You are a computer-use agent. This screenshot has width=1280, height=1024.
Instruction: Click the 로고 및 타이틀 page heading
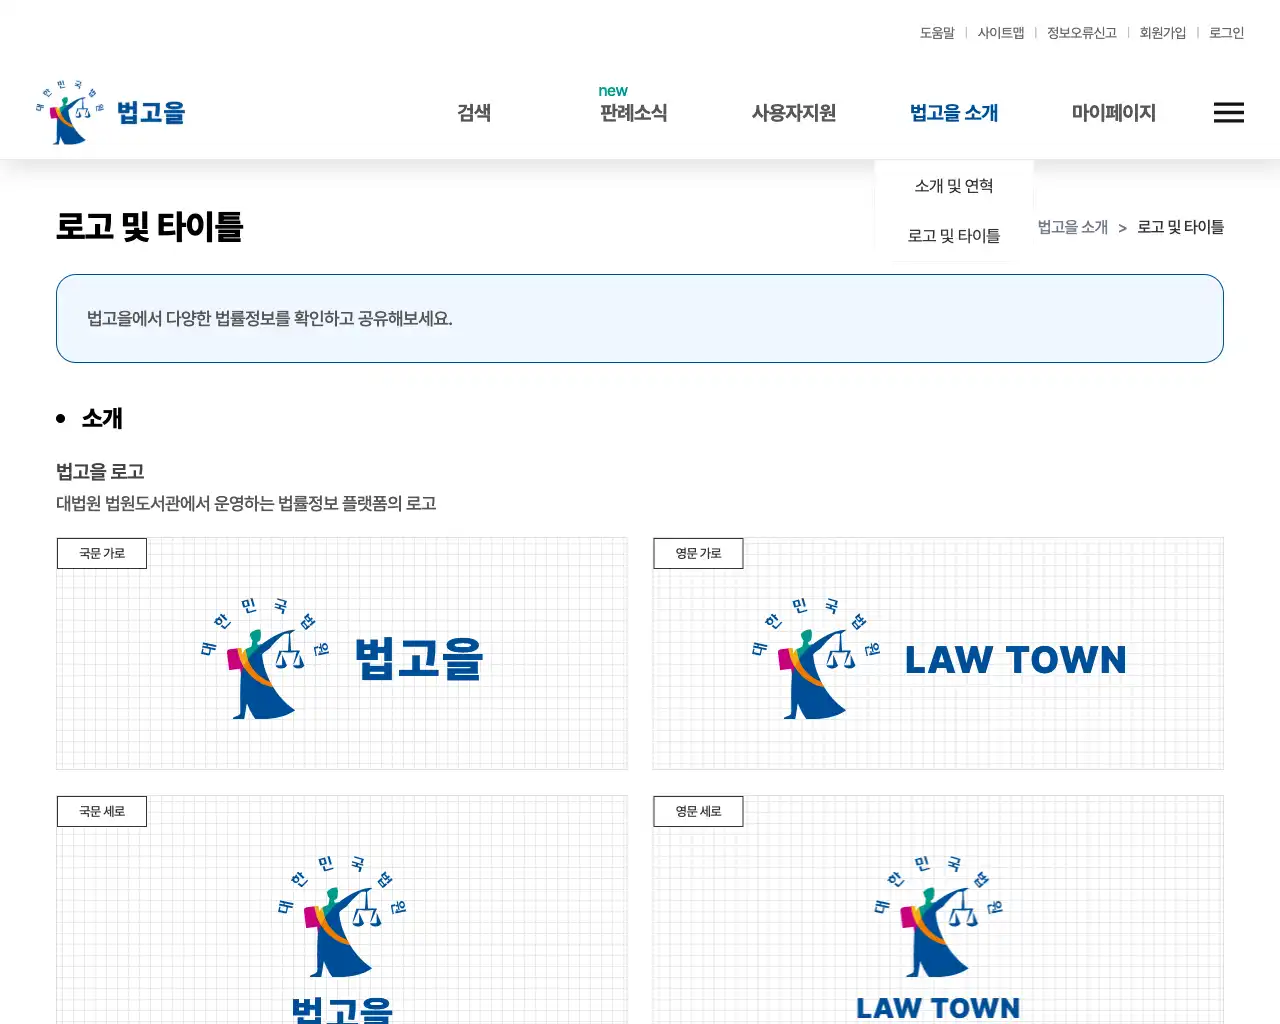click(x=150, y=227)
